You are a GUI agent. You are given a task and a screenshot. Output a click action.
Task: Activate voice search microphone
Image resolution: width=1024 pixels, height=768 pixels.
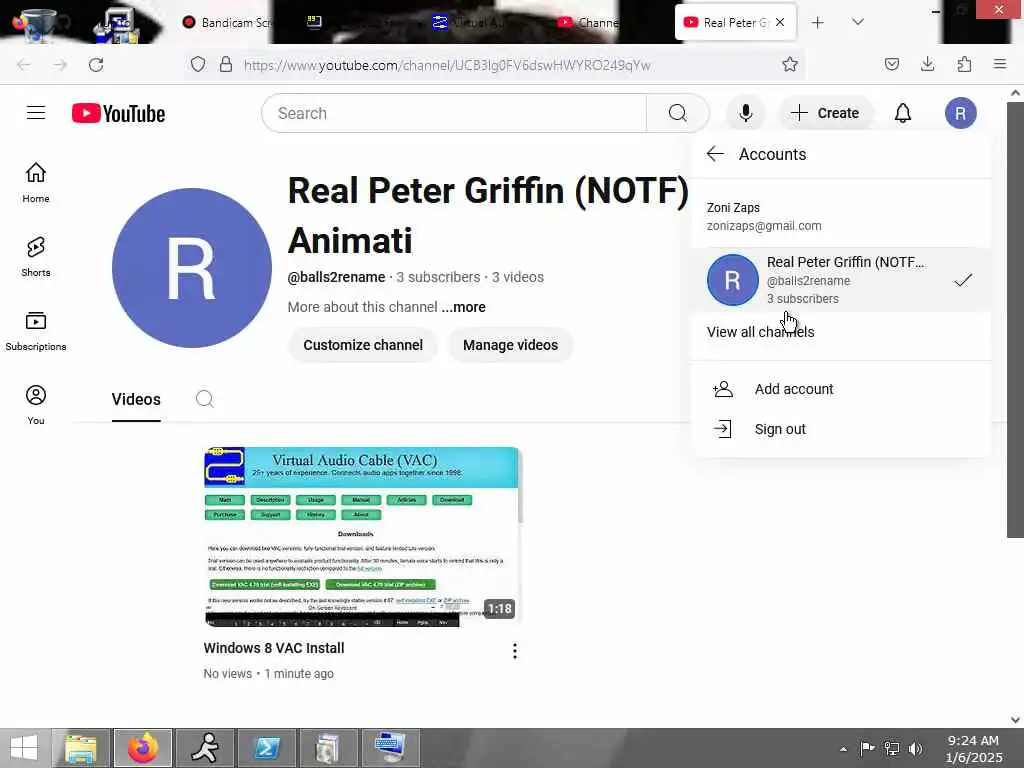[745, 113]
